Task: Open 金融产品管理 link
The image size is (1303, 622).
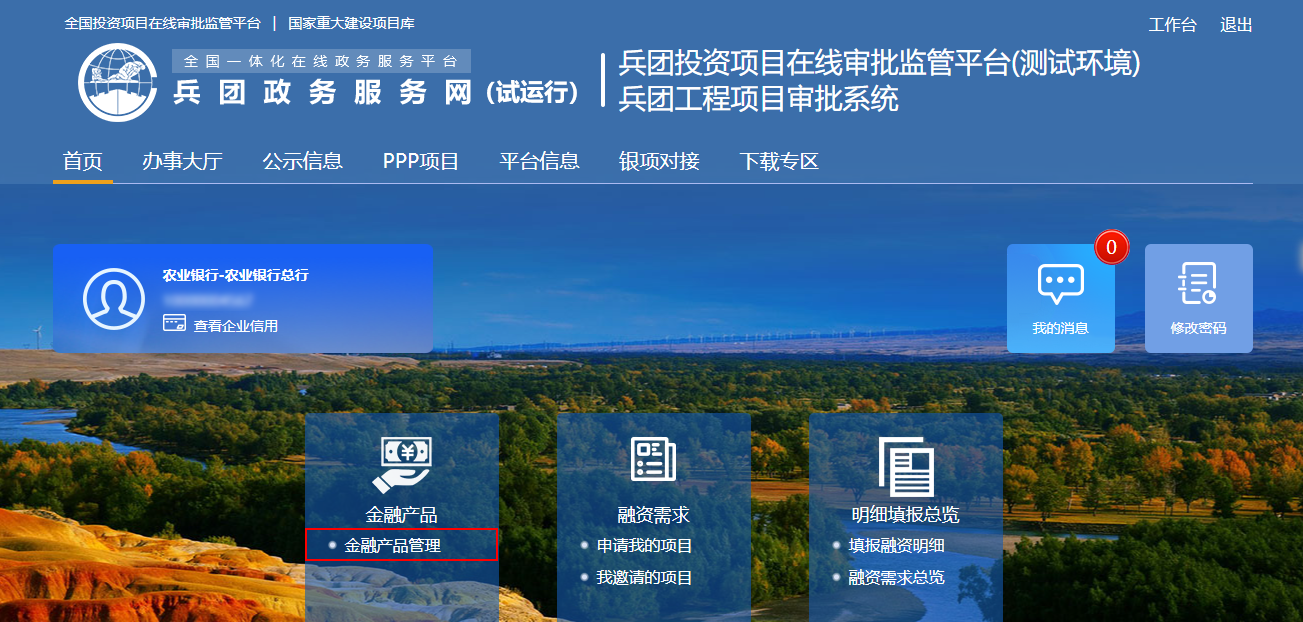Action: [x=392, y=545]
